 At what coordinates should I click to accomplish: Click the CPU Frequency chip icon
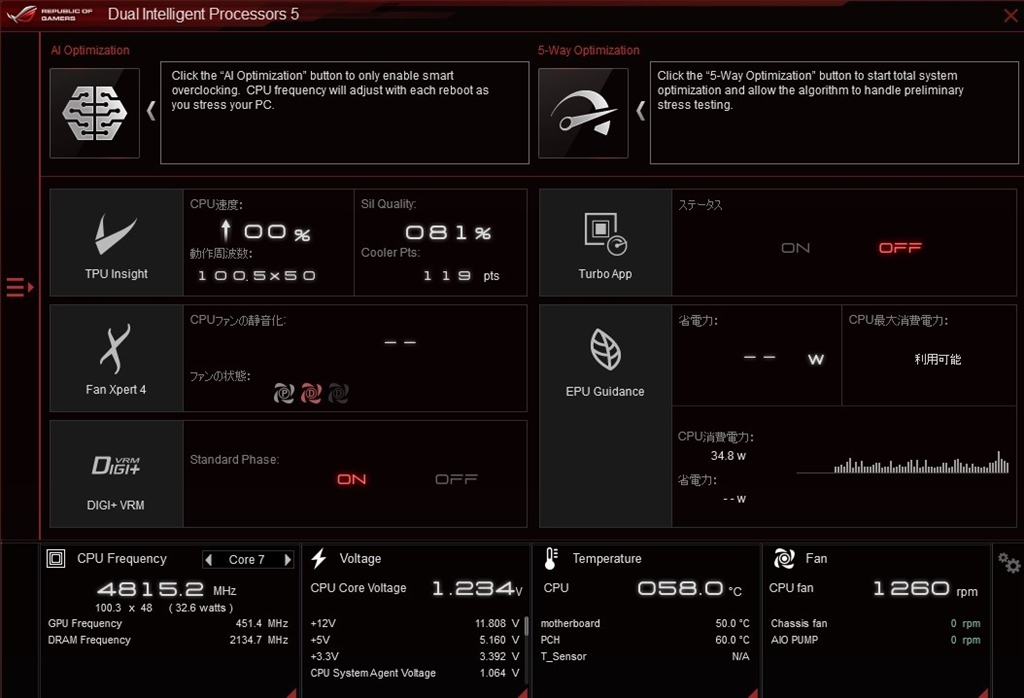[56, 559]
